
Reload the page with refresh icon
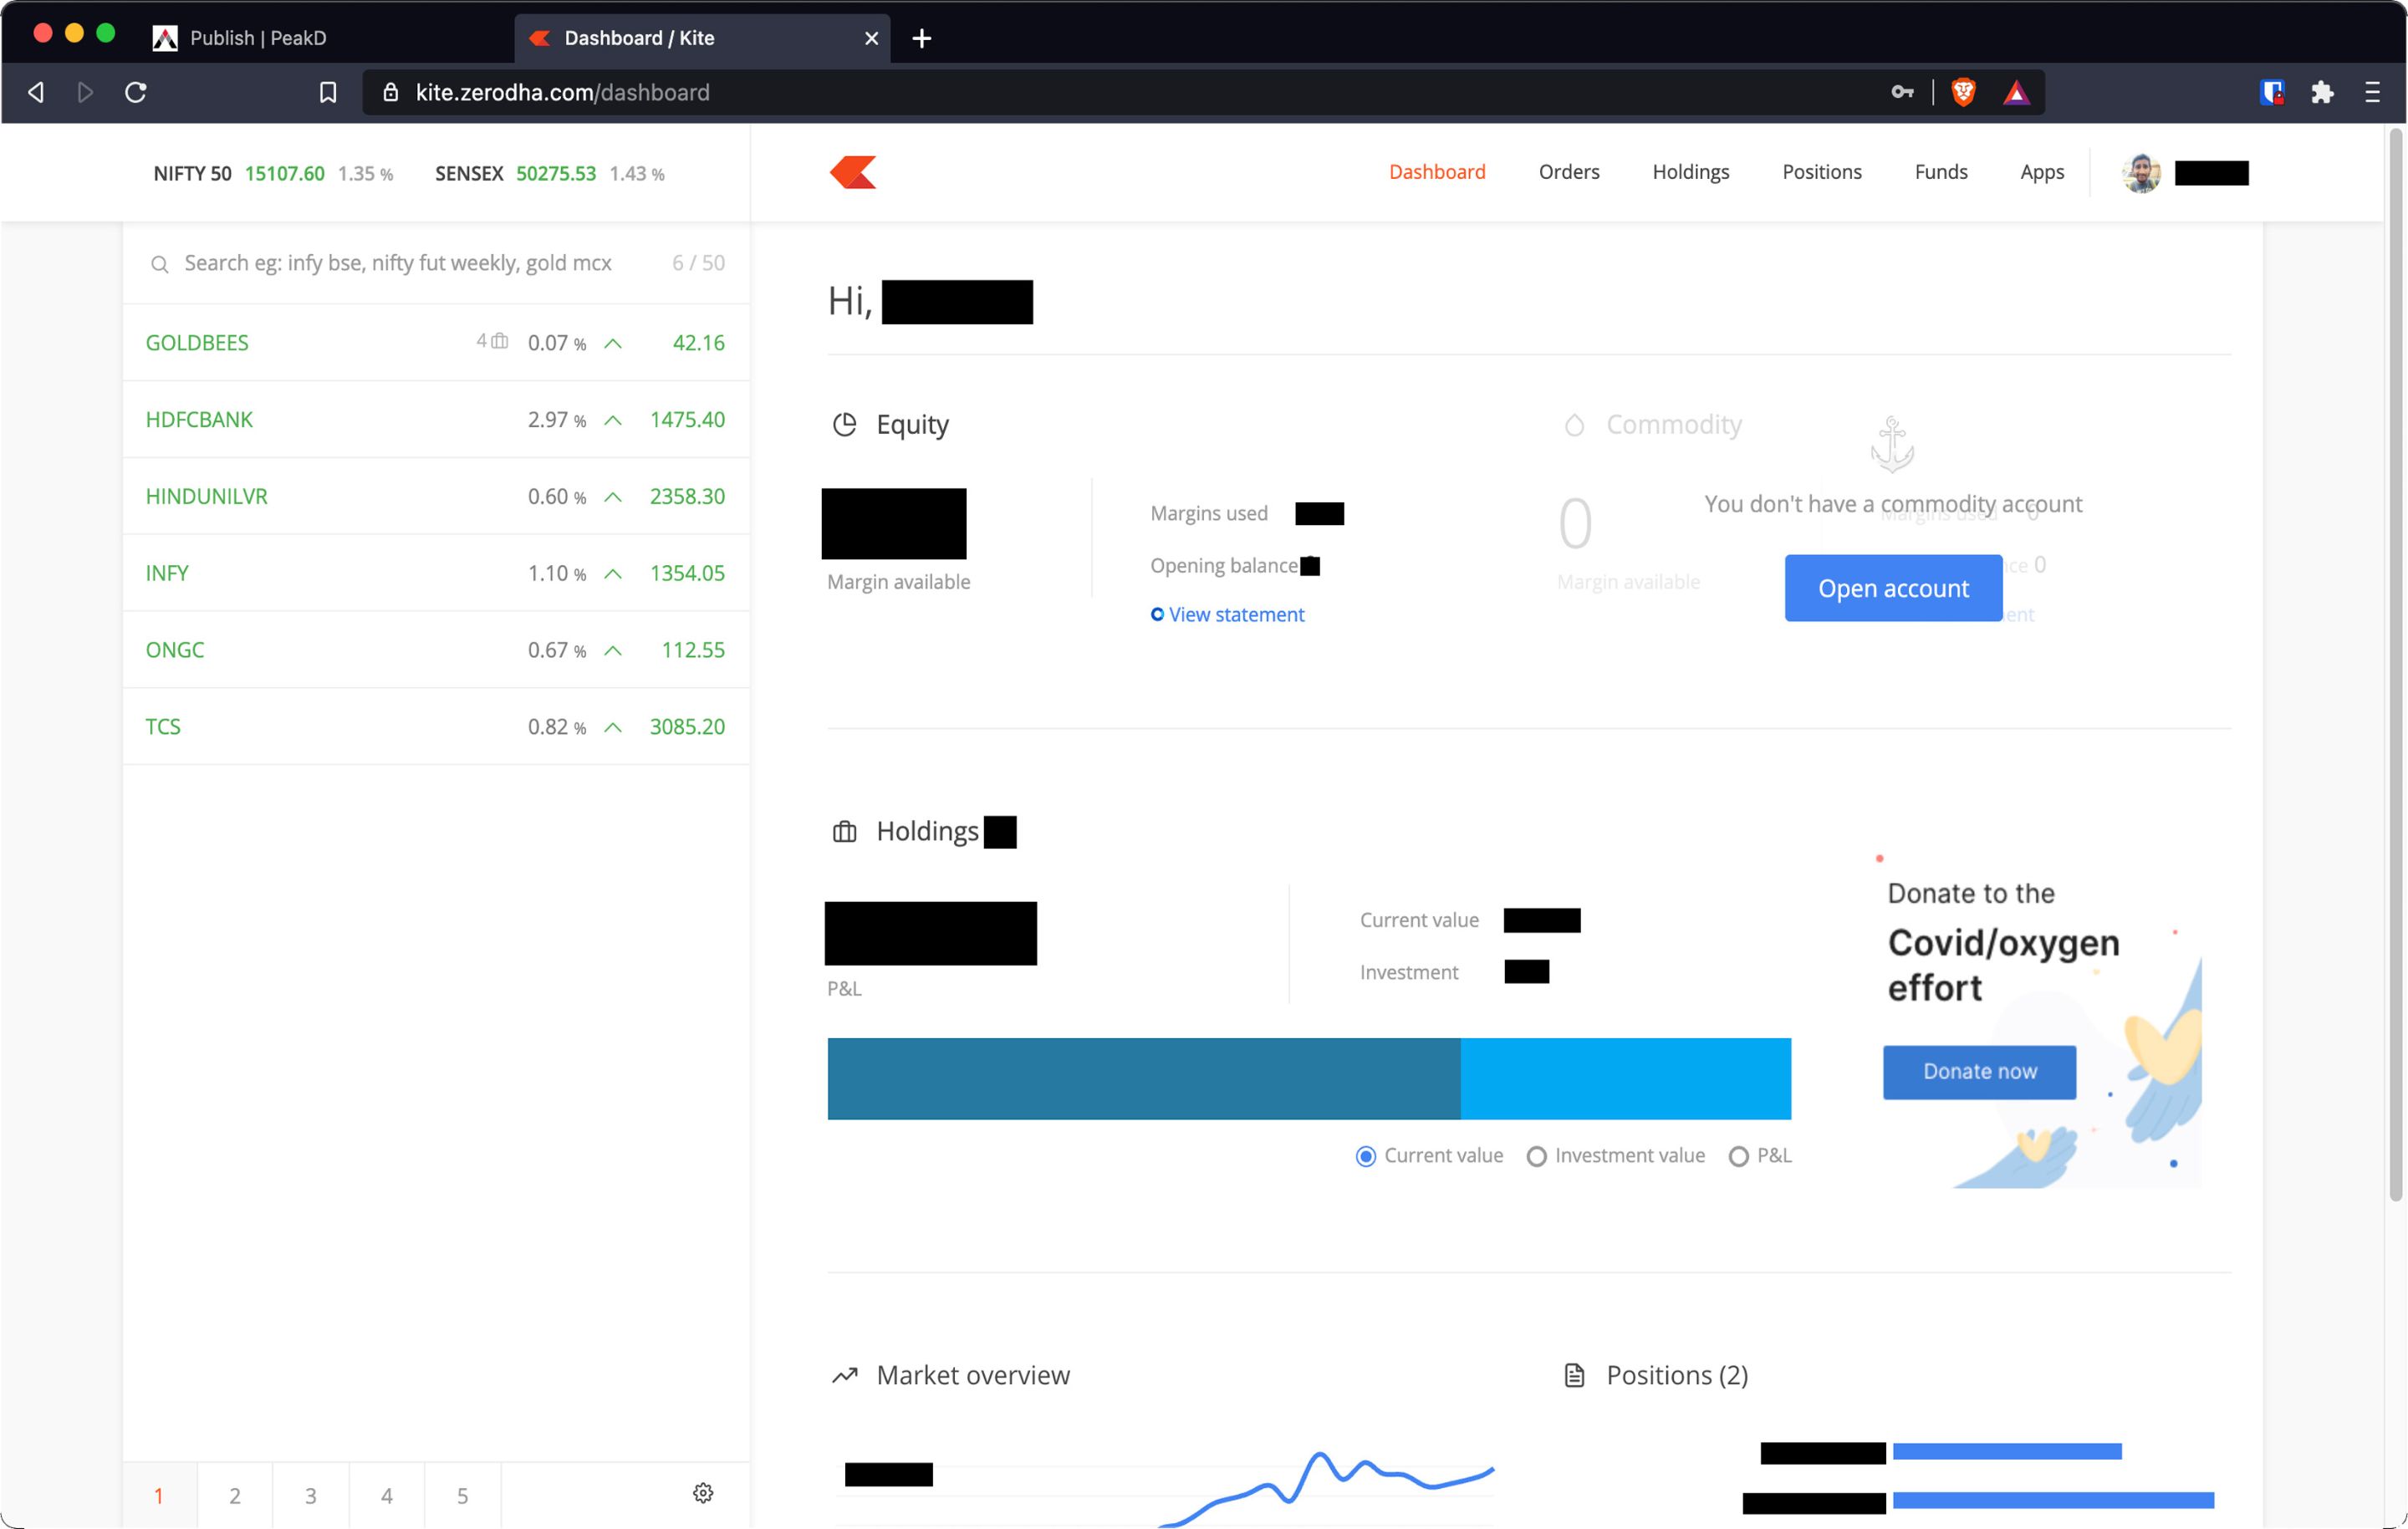point(136,92)
